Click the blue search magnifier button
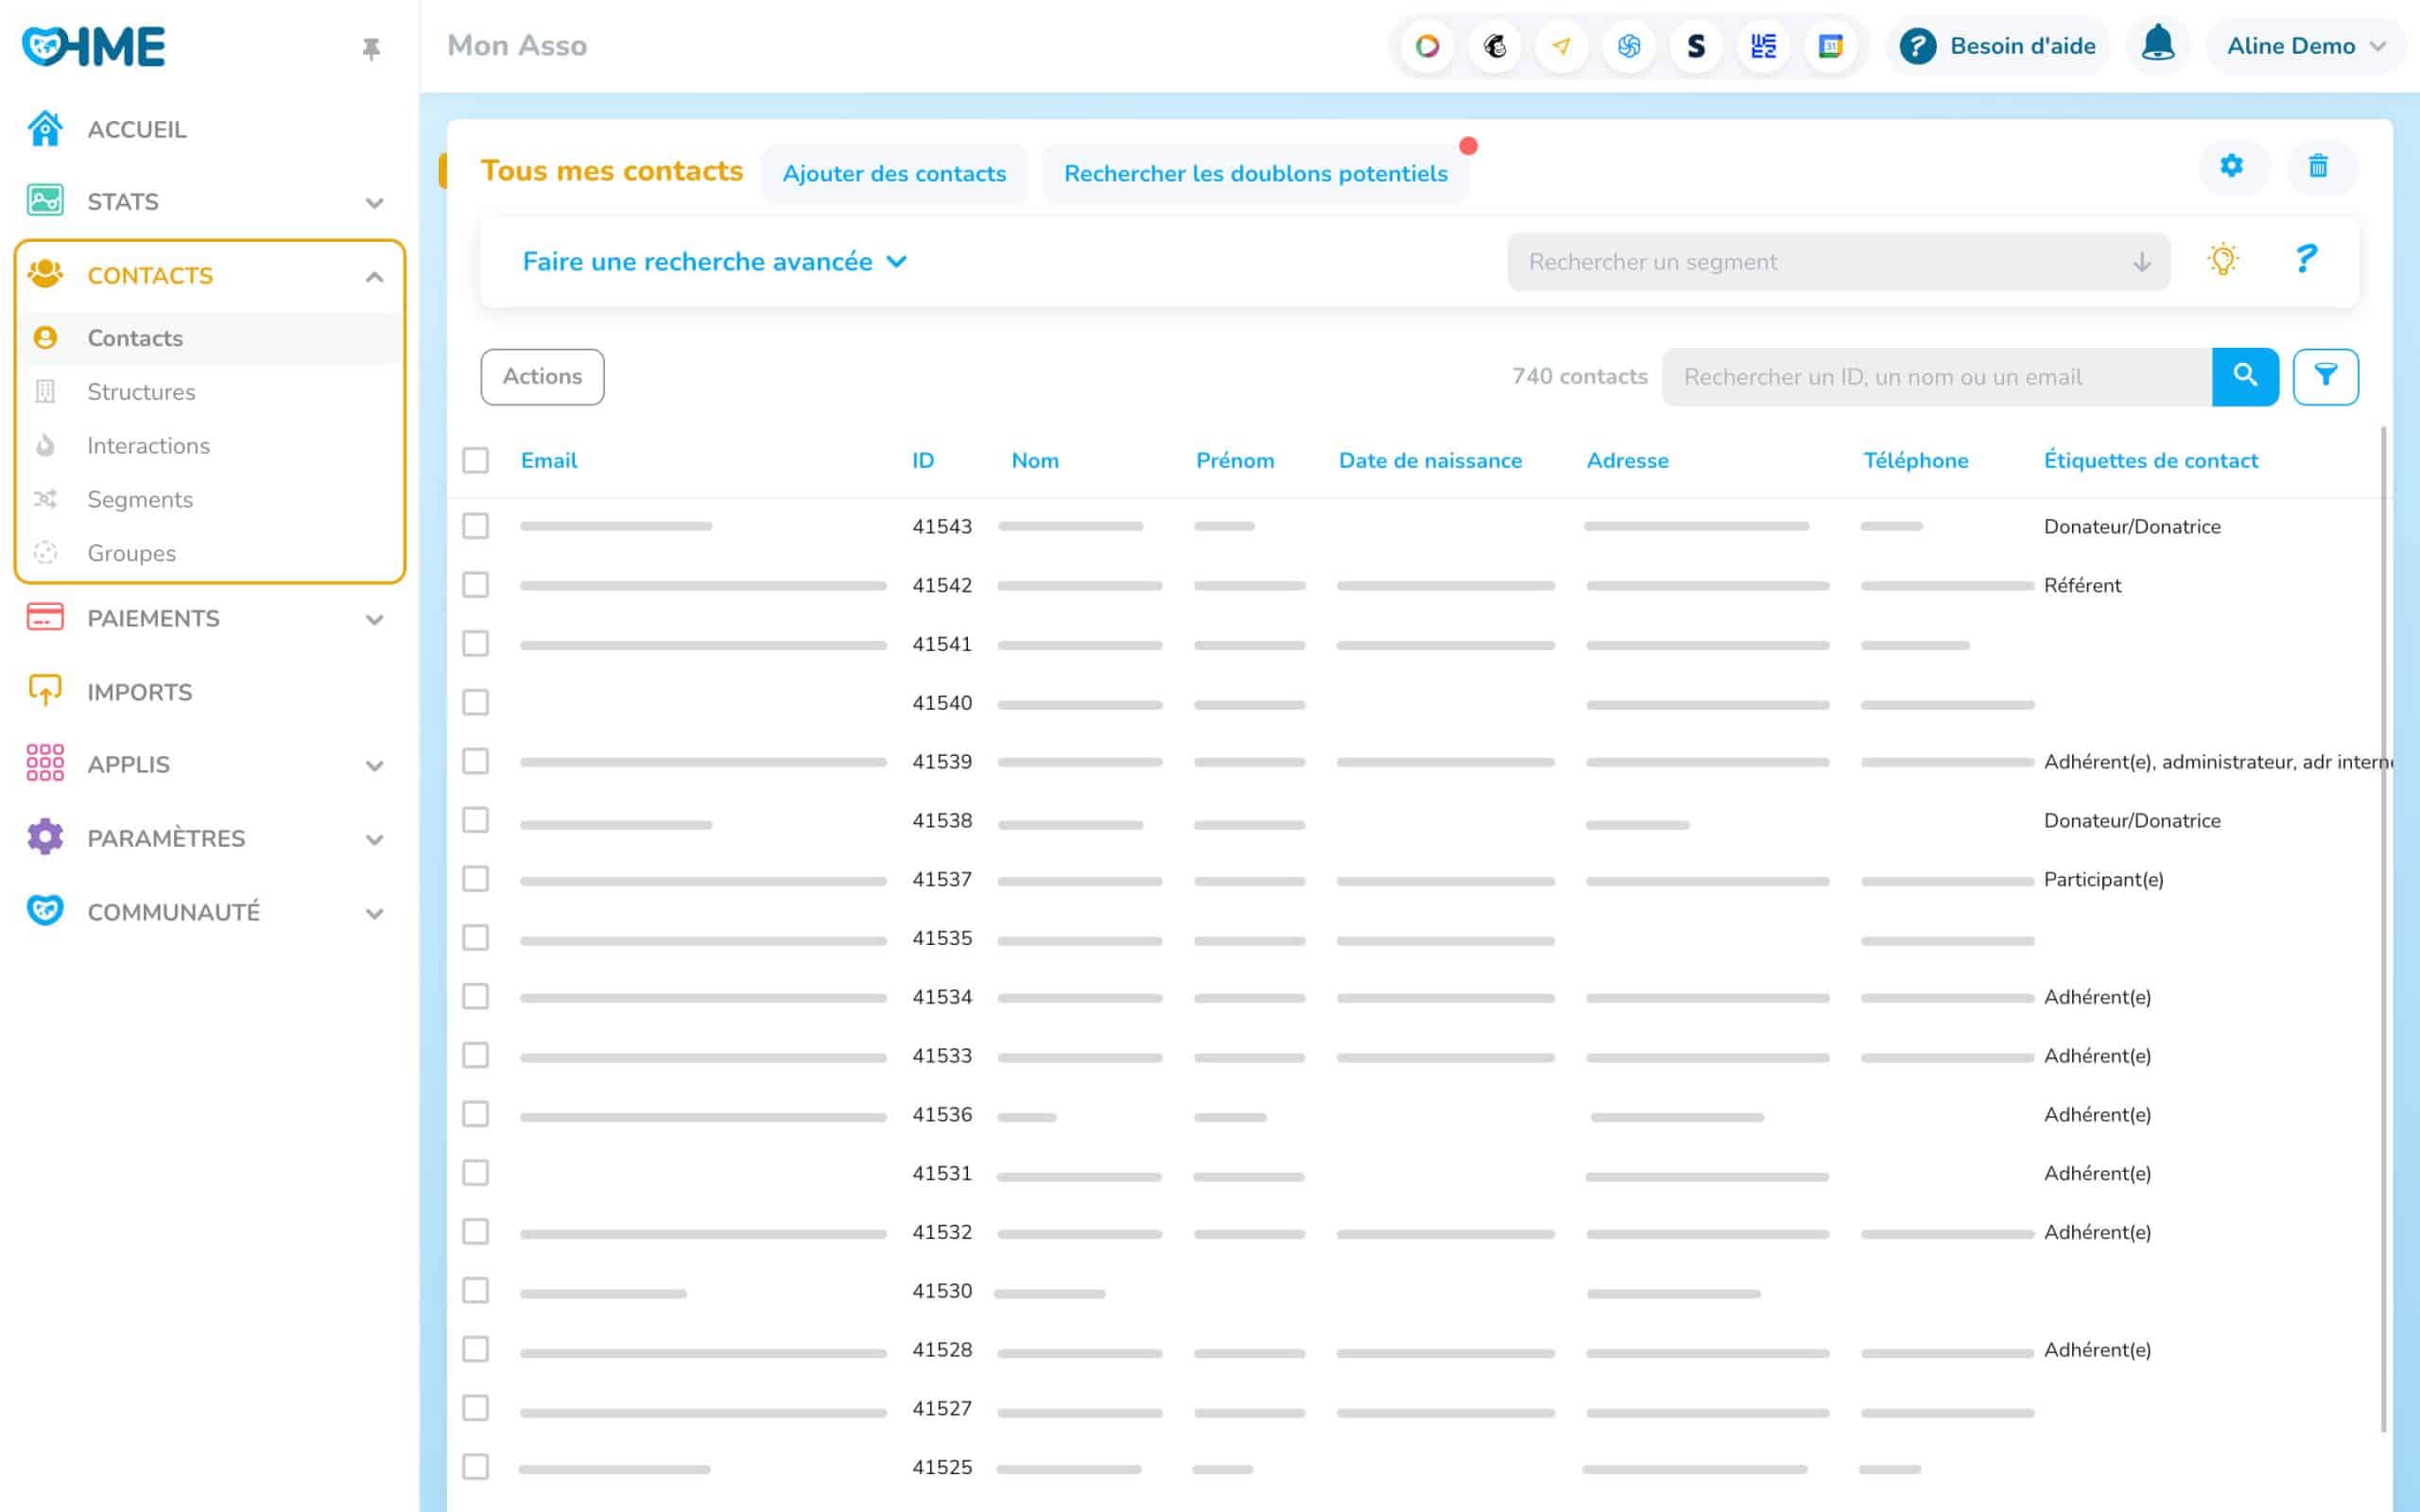 click(2245, 377)
